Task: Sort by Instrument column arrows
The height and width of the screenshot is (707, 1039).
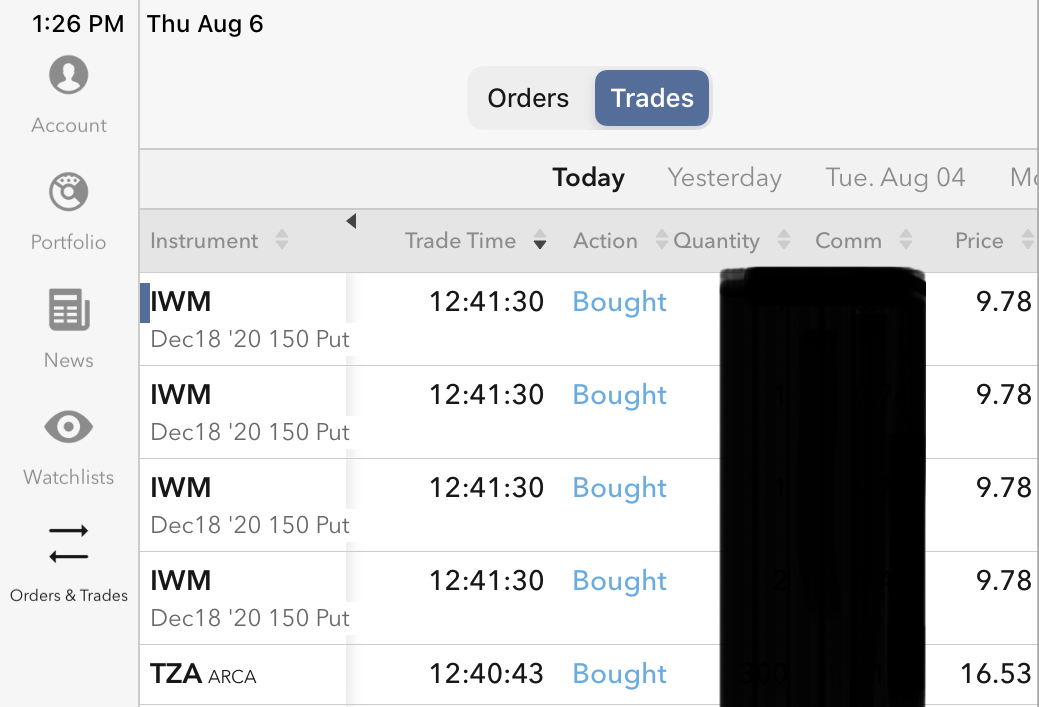Action: 282,240
